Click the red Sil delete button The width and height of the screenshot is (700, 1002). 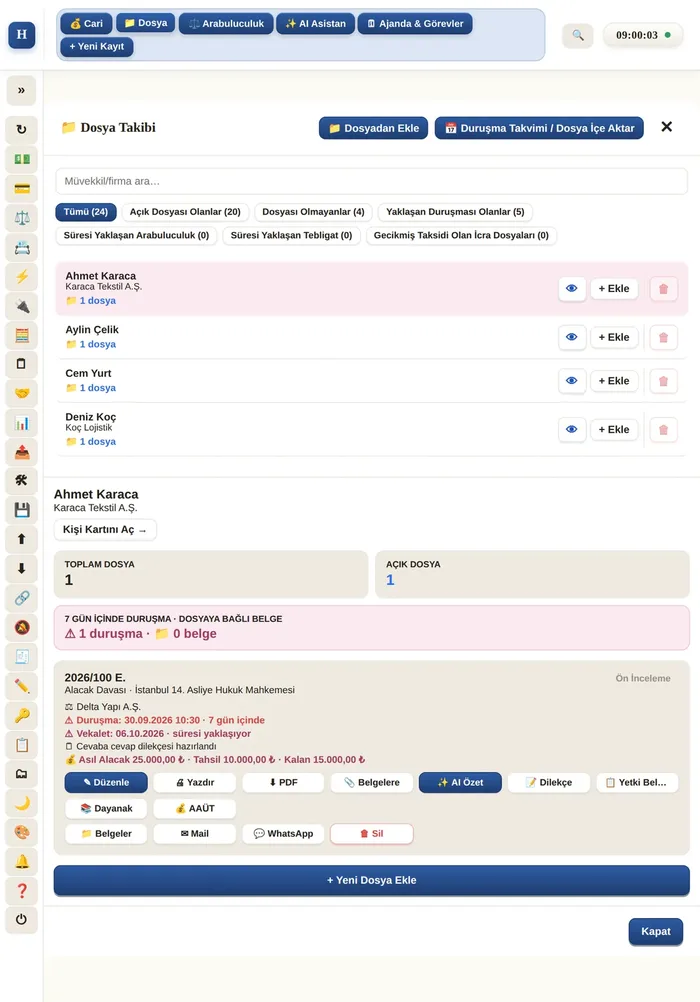(371, 834)
